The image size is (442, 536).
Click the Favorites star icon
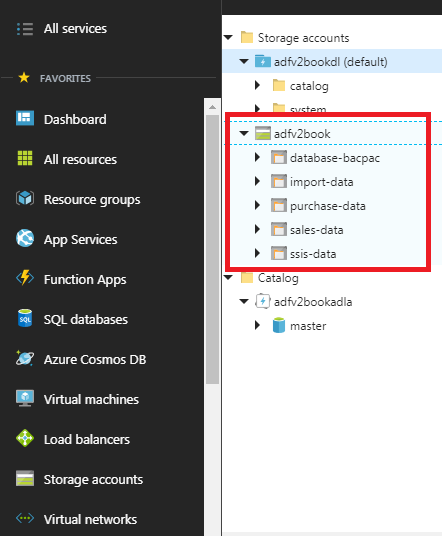tap(24, 78)
